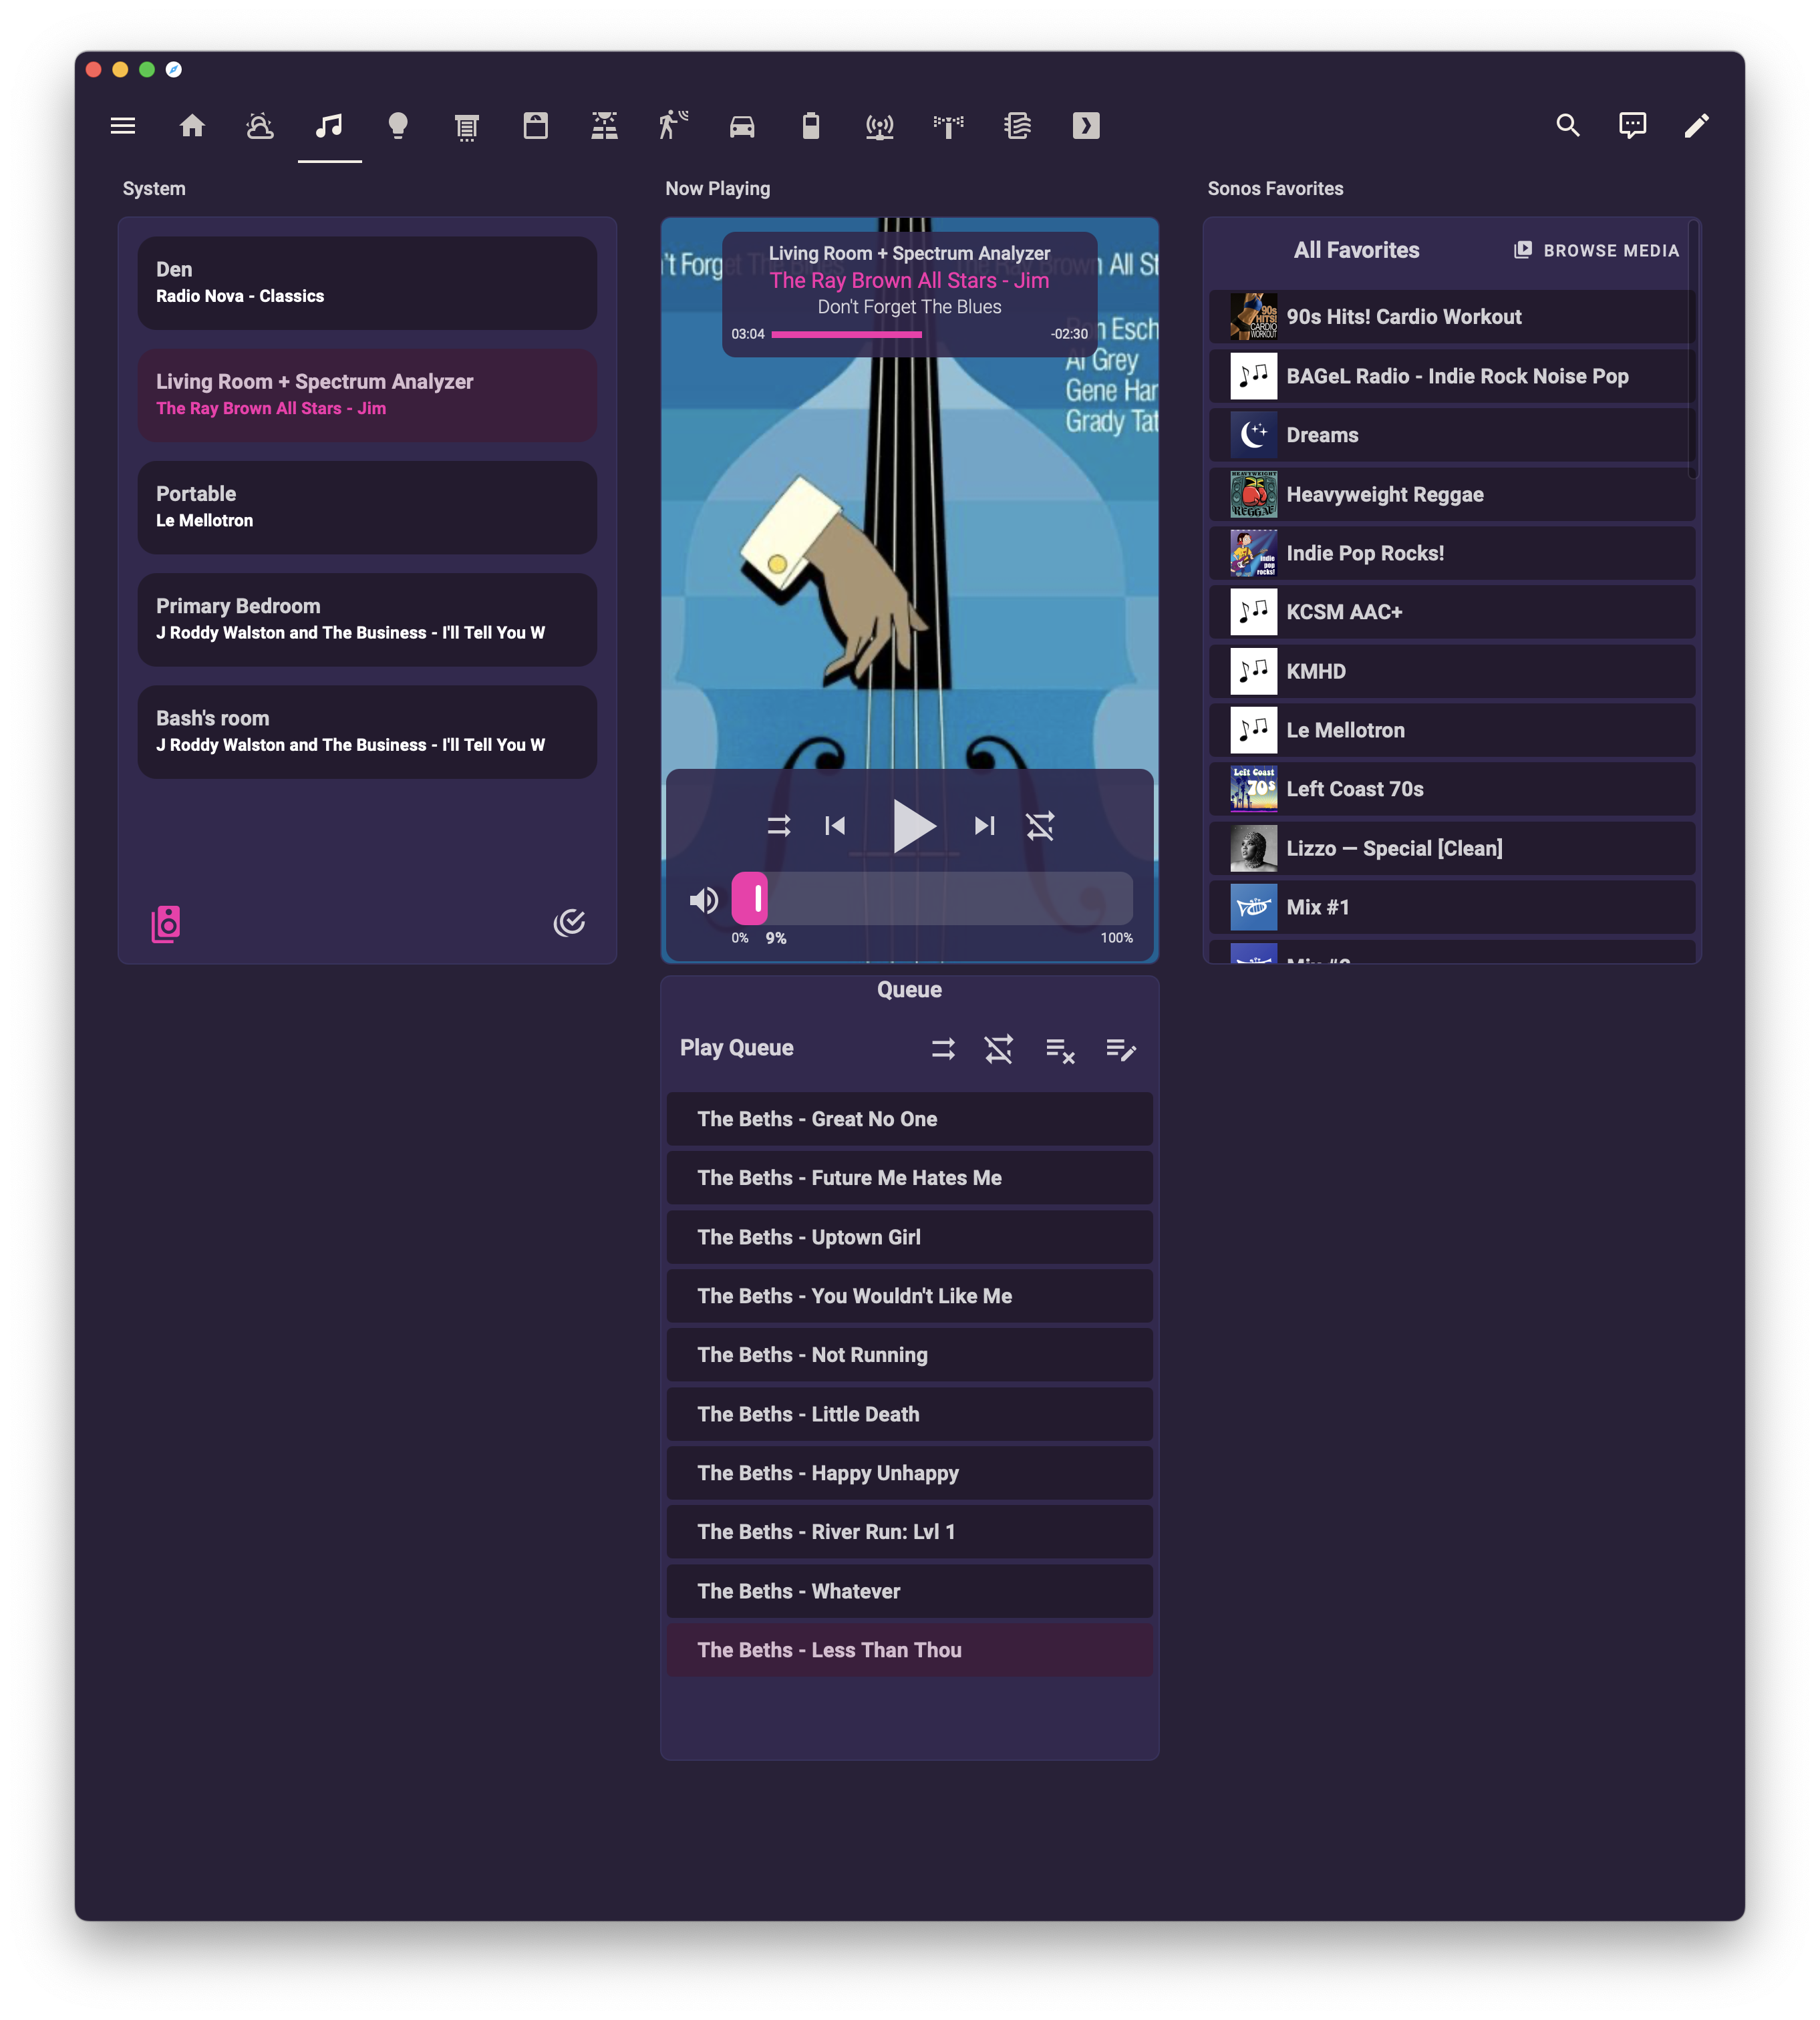Screen dimensions: 1820x2020
Task: Click the Browse Media button
Action: 1596,250
